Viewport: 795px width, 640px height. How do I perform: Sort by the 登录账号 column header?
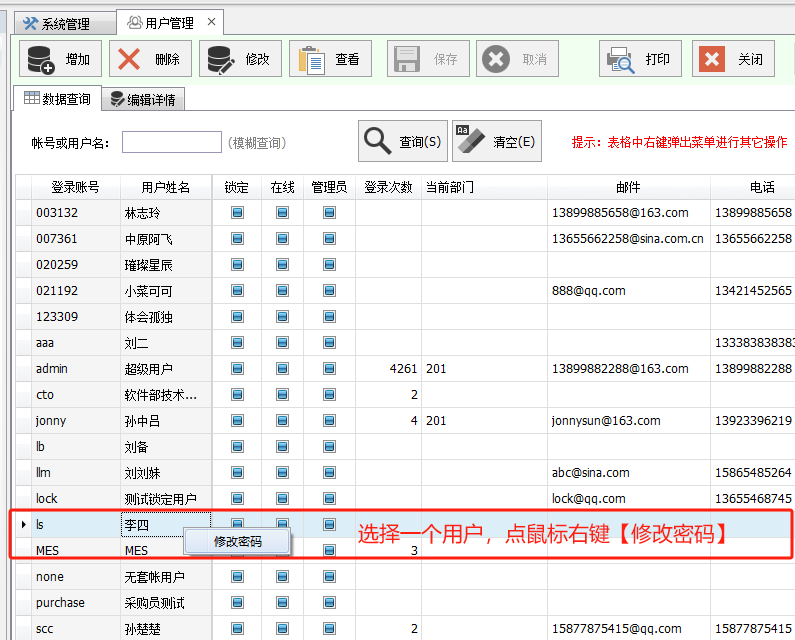[76, 187]
